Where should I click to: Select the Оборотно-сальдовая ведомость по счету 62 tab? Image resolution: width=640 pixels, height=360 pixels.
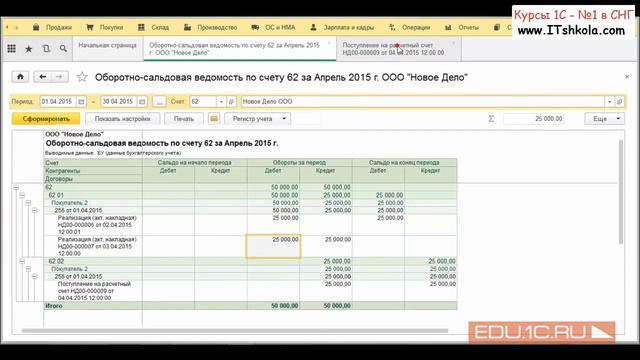point(239,49)
